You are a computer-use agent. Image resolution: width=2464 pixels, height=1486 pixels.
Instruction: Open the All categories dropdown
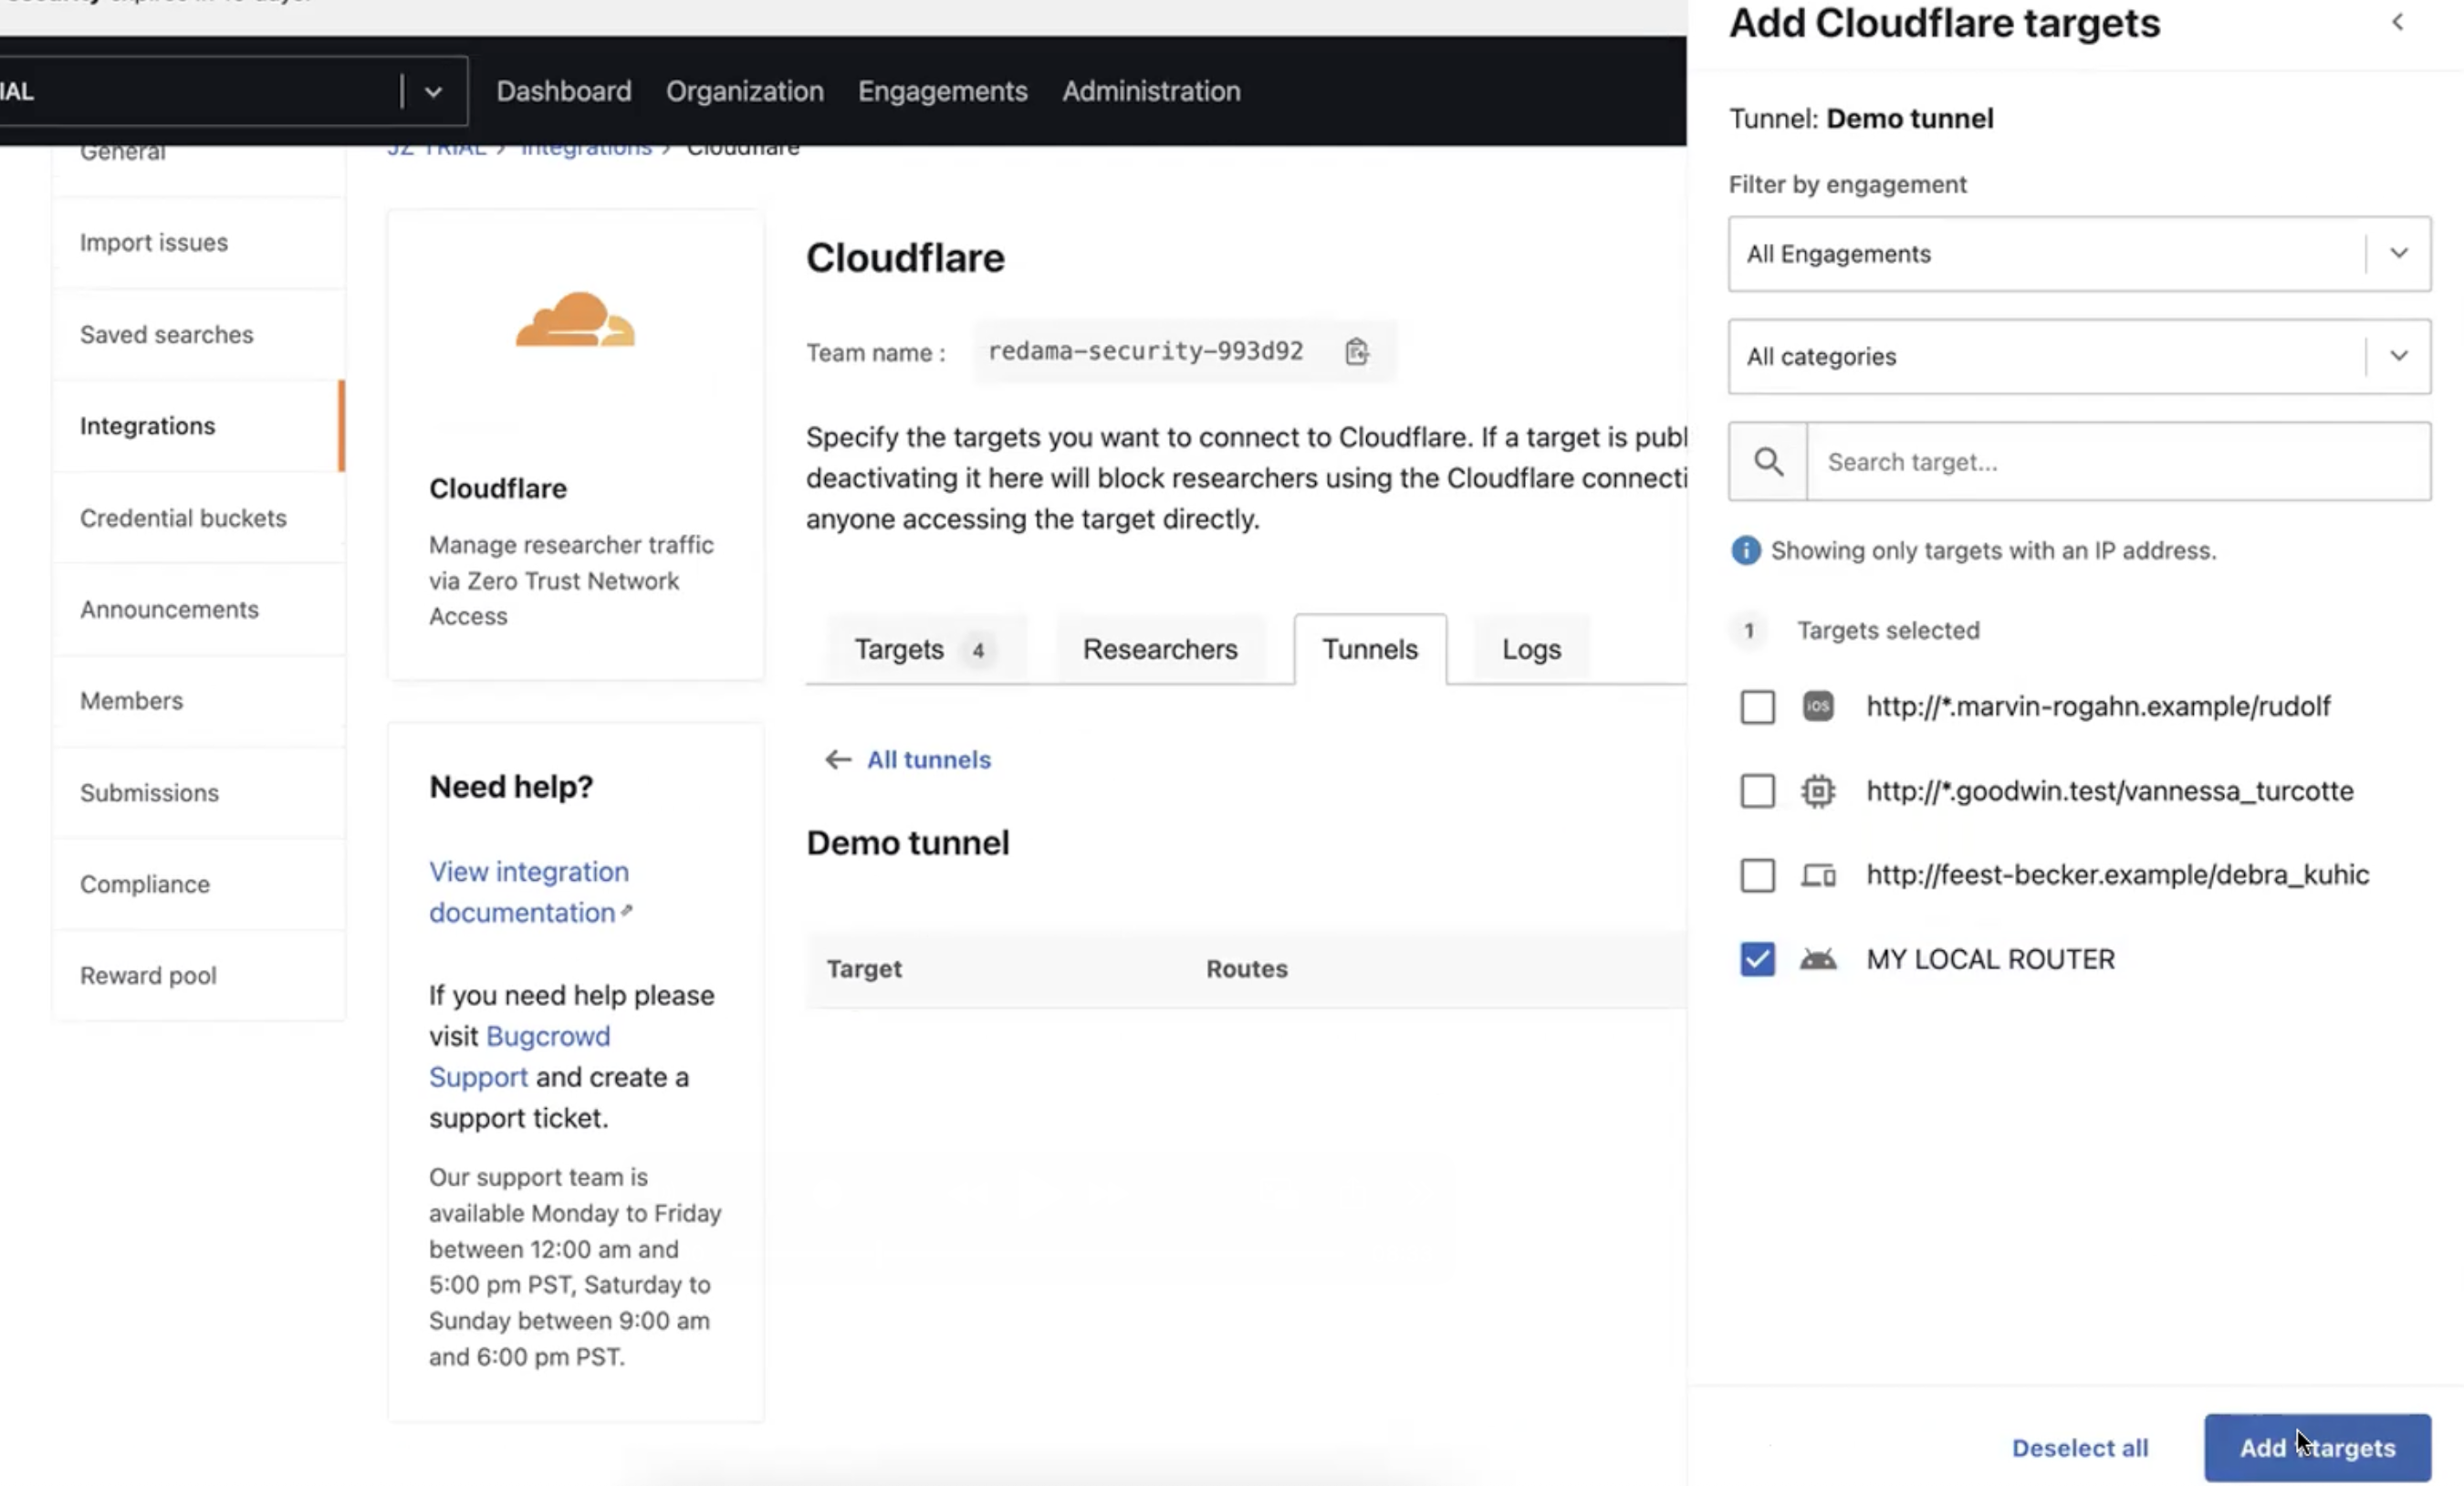click(2079, 356)
